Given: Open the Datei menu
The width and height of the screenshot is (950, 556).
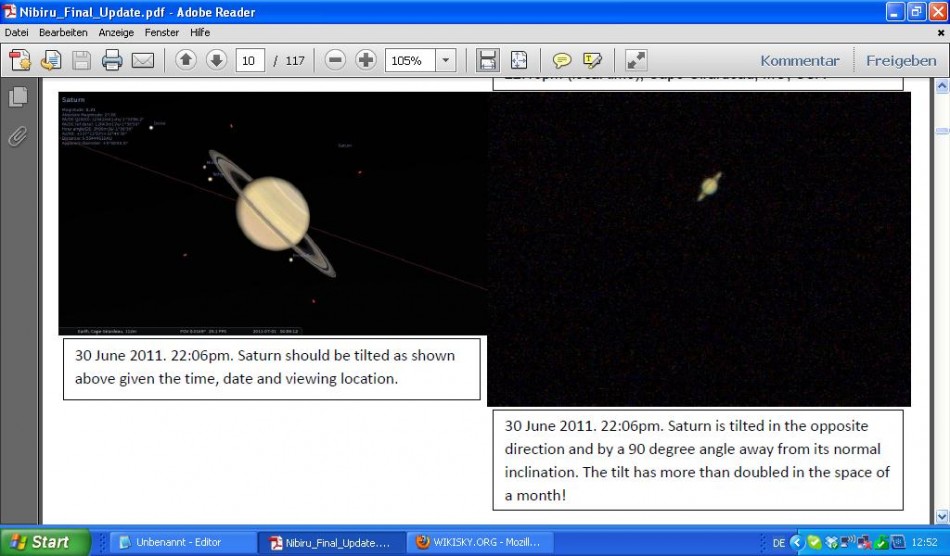Looking at the screenshot, I should [x=16, y=32].
